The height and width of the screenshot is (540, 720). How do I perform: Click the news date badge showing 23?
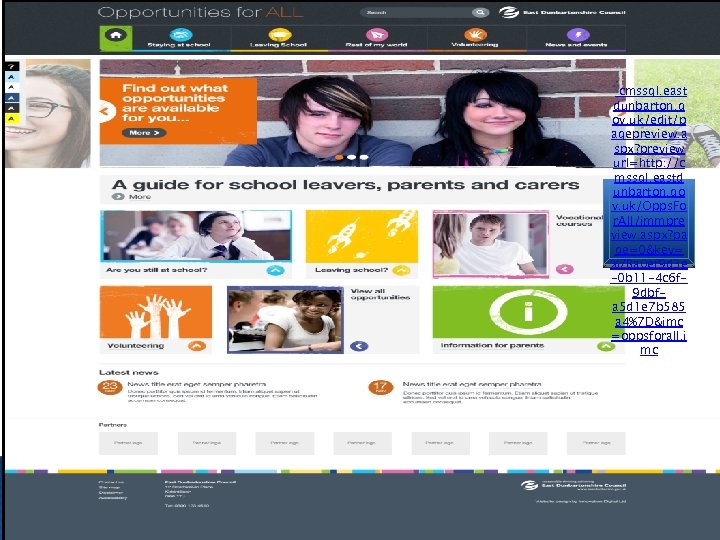point(110,387)
